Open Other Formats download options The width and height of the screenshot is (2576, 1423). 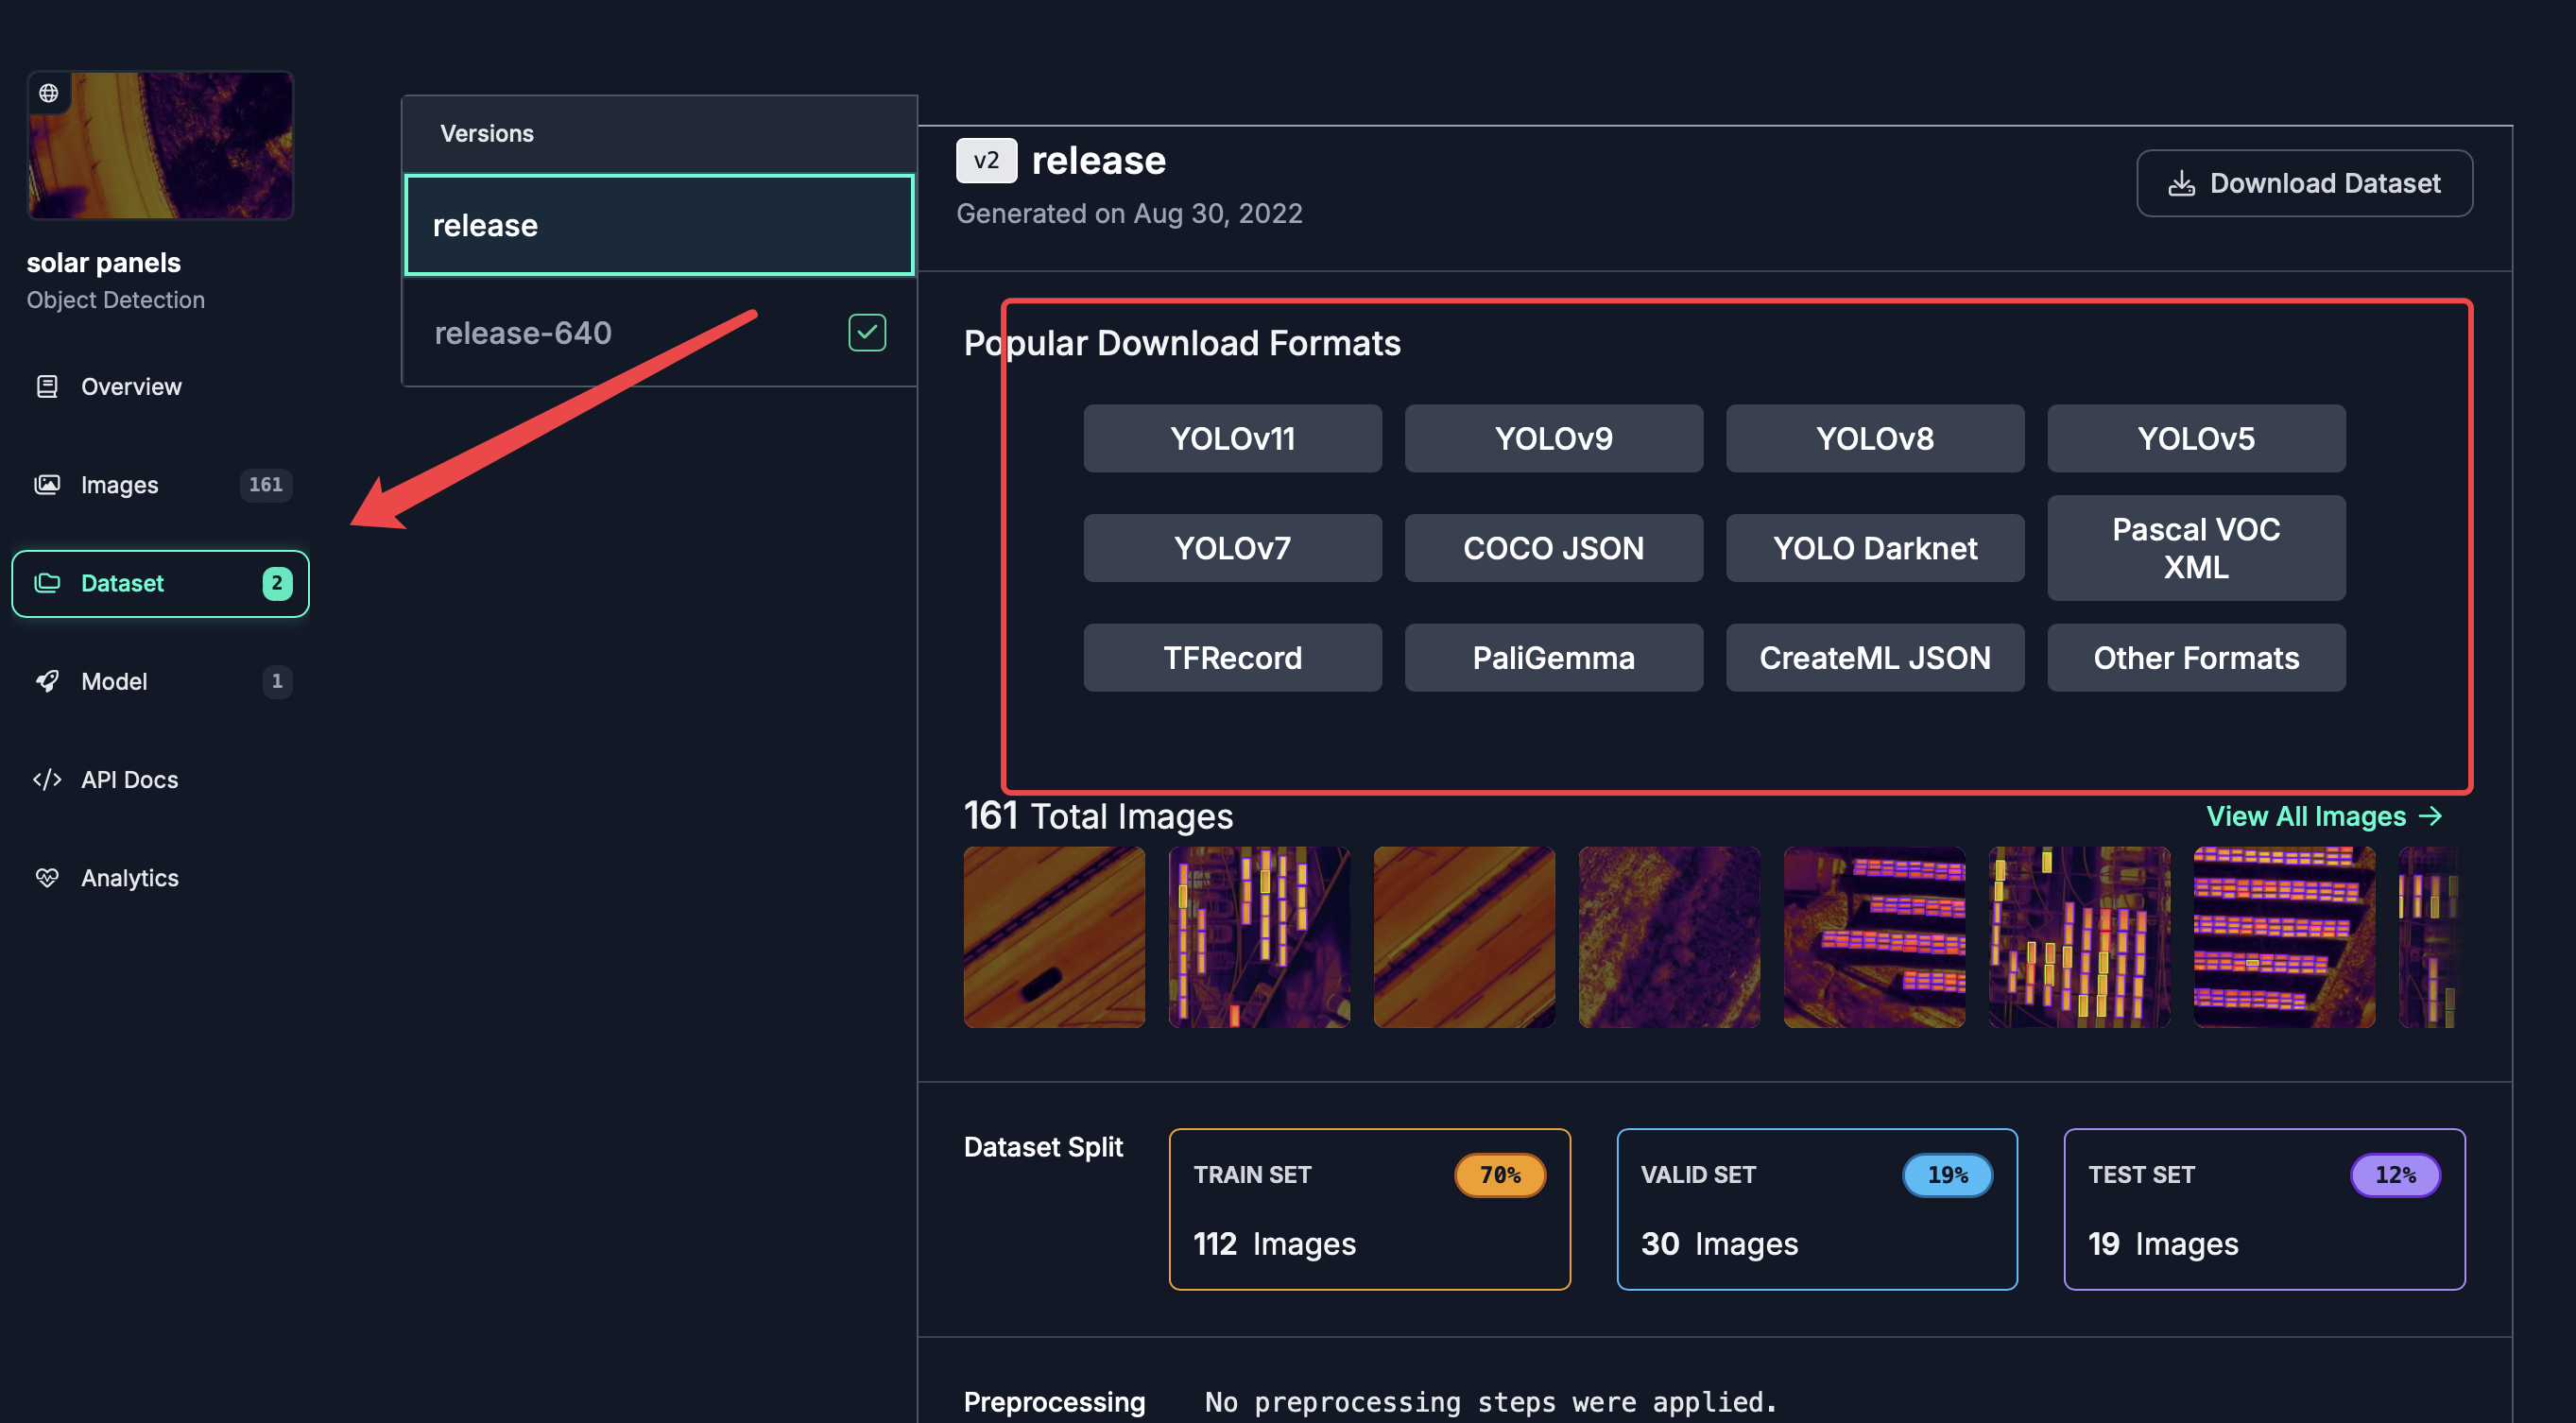2195,657
